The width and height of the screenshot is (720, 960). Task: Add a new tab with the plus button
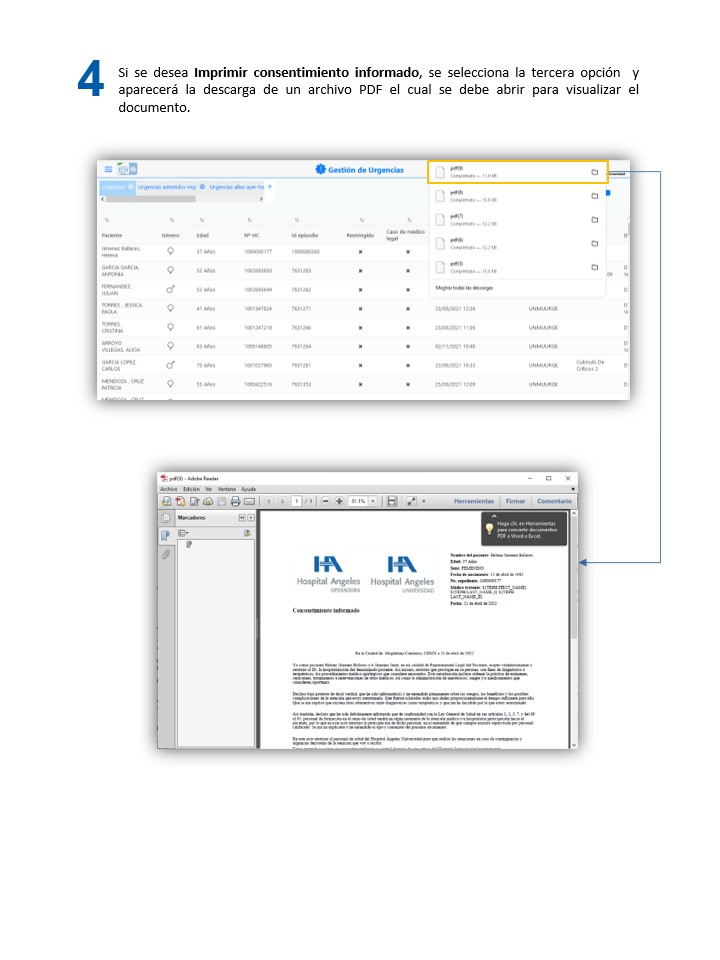tap(269, 187)
